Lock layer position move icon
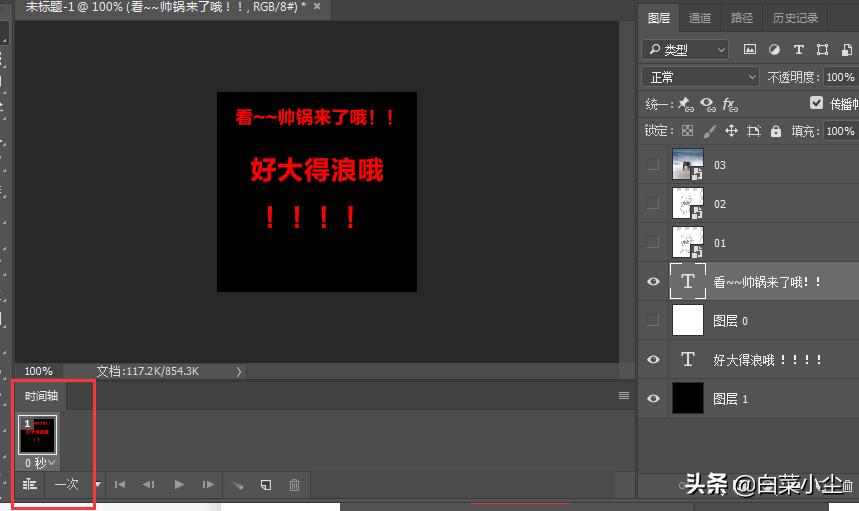The image size is (859, 511). coord(731,131)
